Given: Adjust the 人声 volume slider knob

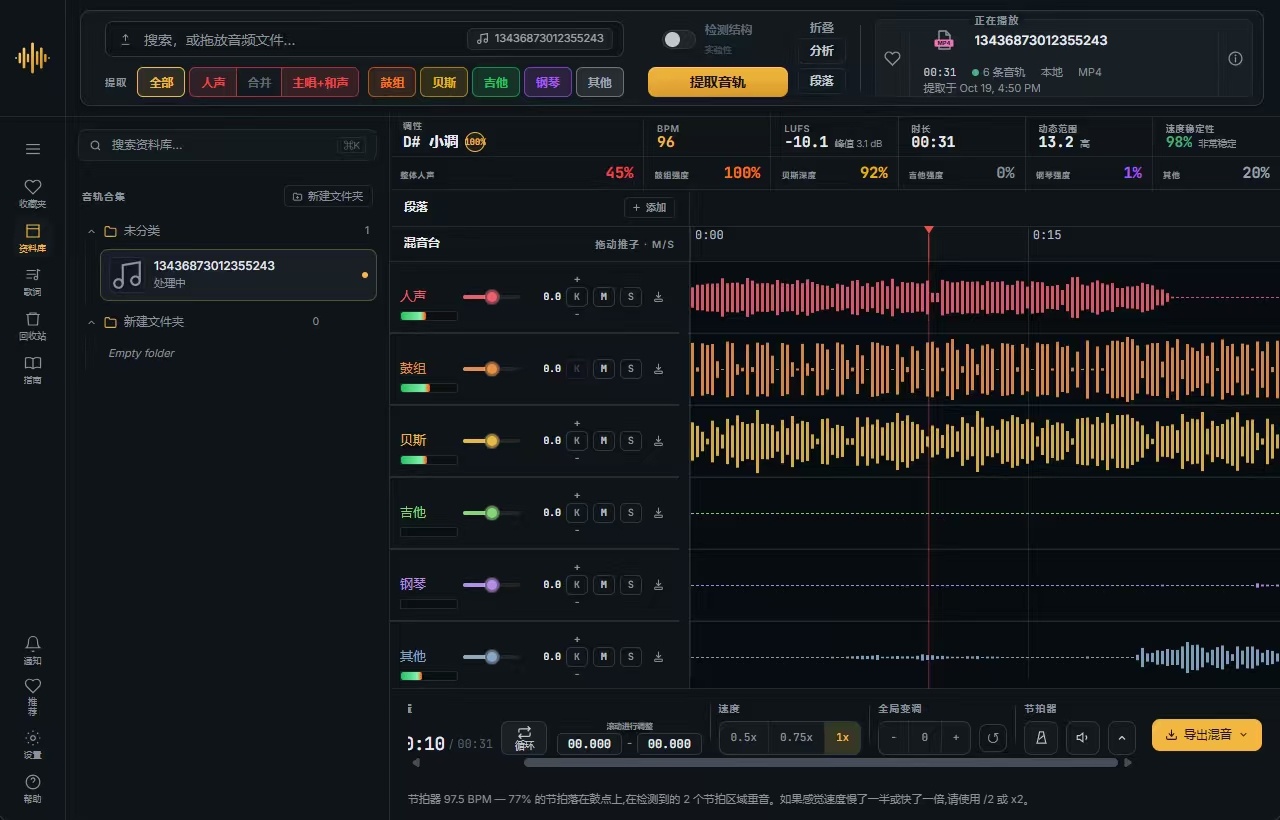Looking at the screenshot, I should click(492, 297).
